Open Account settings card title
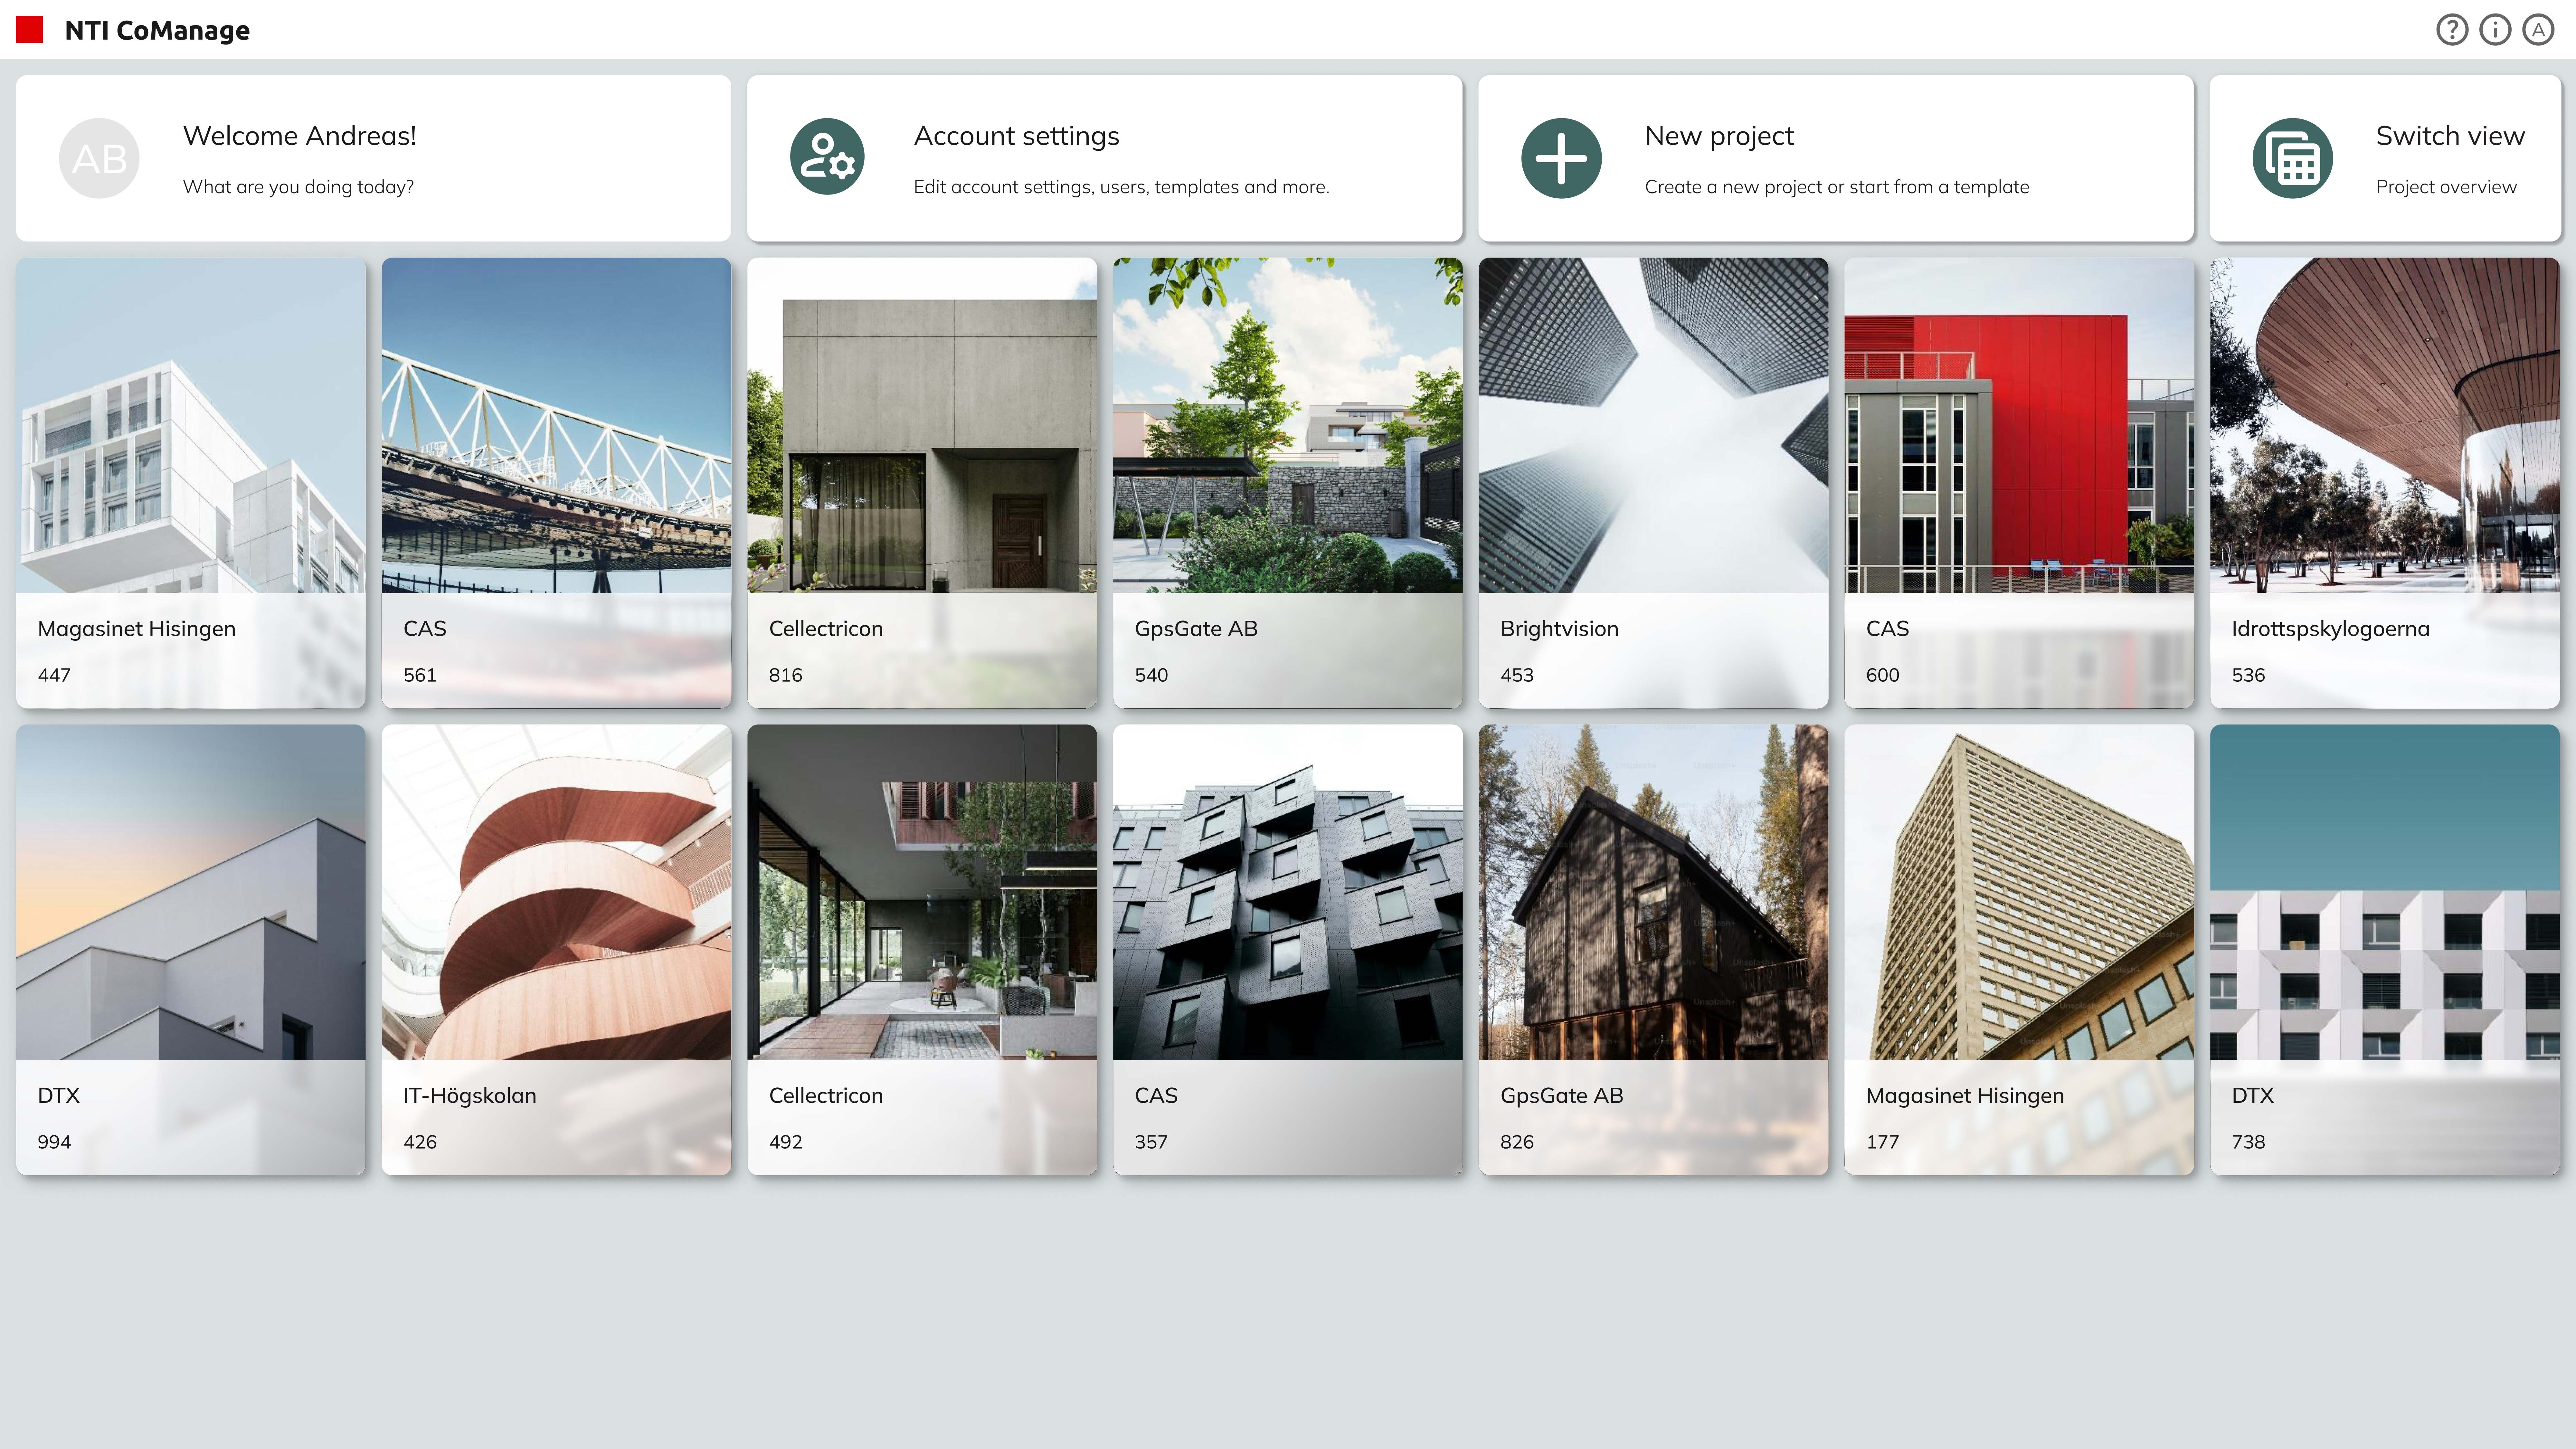 (x=1016, y=136)
